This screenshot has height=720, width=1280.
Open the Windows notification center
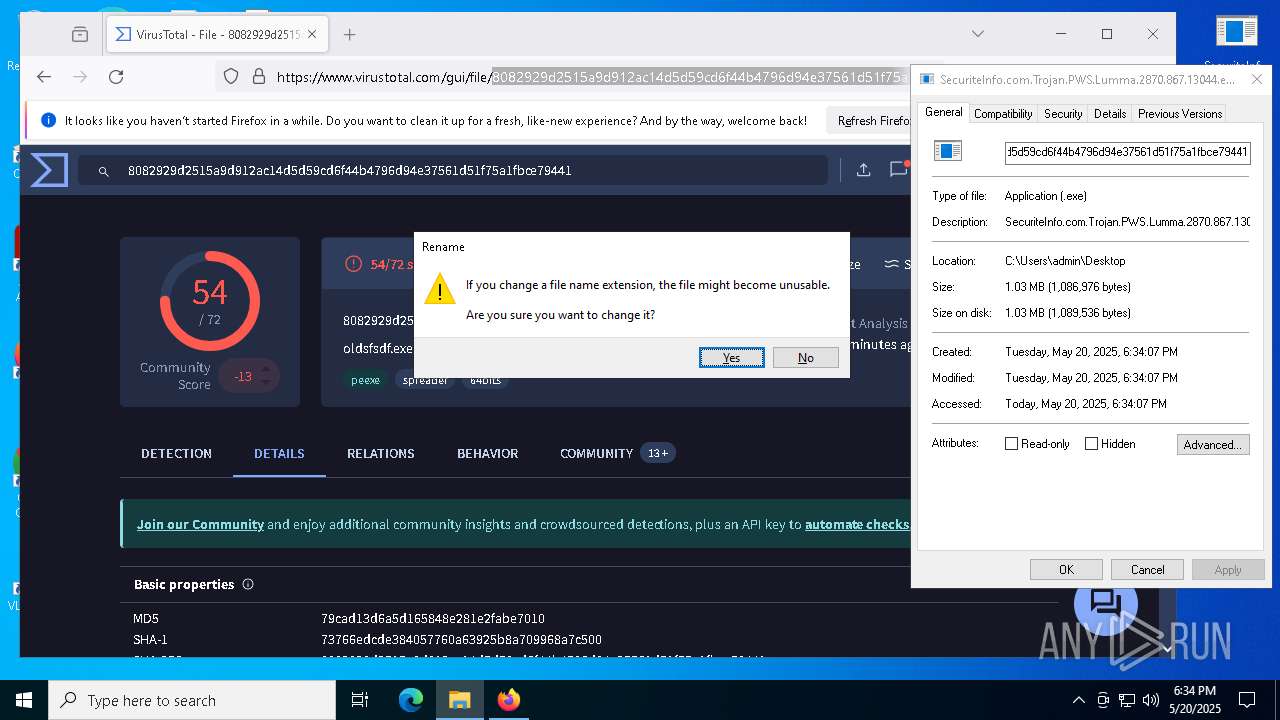click(x=1247, y=700)
